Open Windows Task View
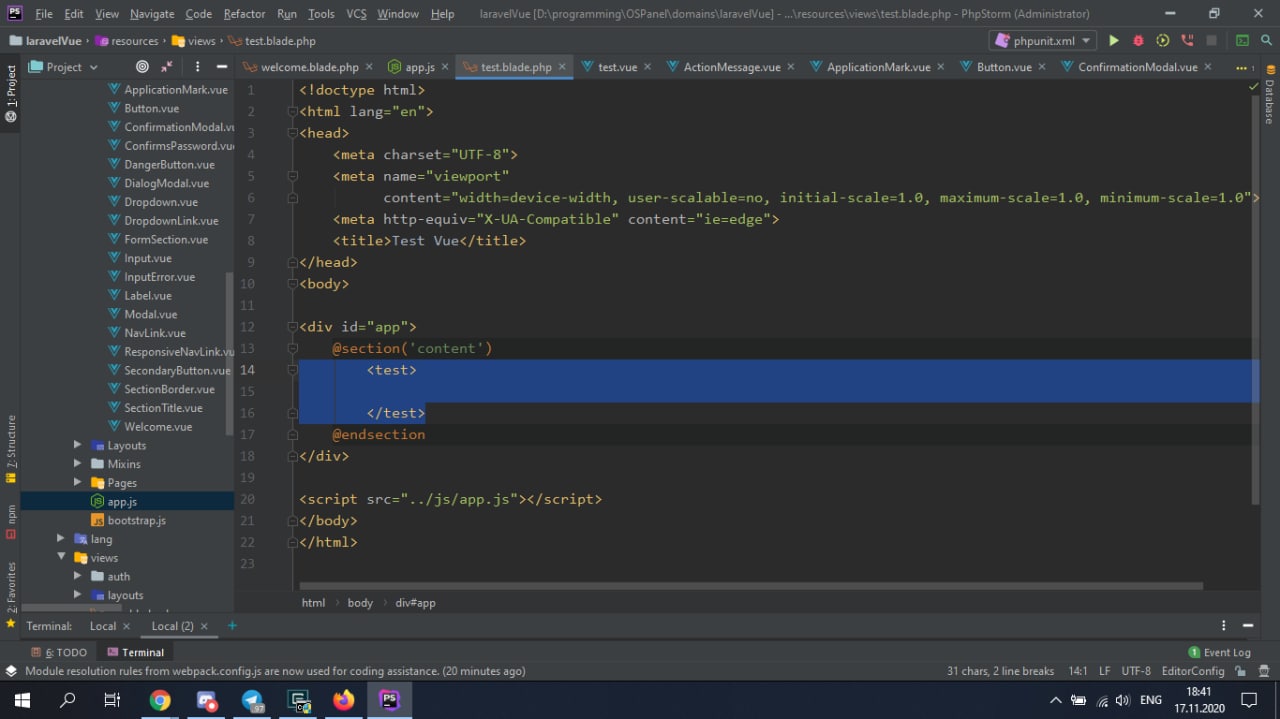This screenshot has height=719, width=1280. pos(112,700)
